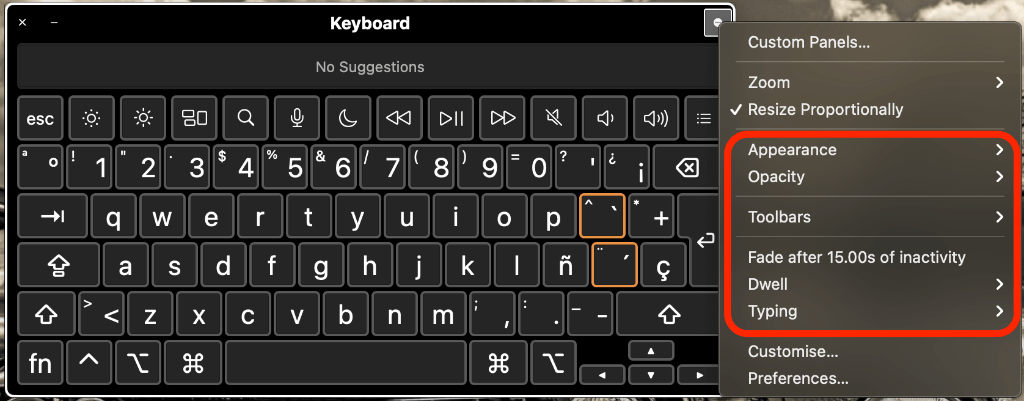Click the Mission Control key
Screen dimensions: 1024x401
pos(194,119)
